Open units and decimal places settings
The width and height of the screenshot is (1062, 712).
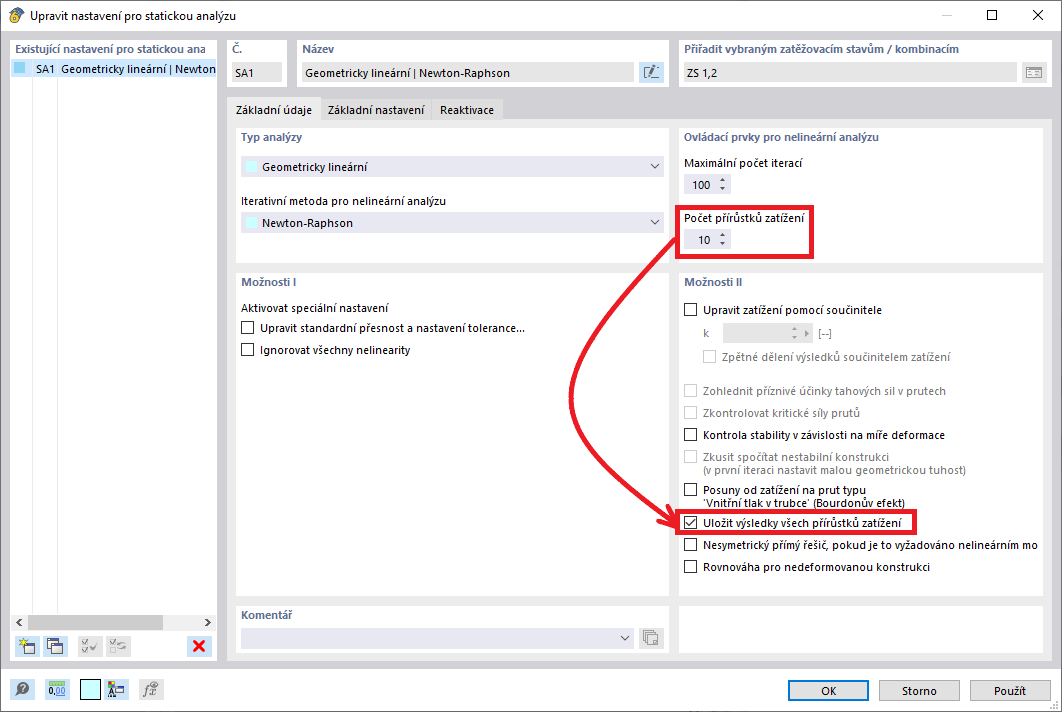[x=57, y=689]
